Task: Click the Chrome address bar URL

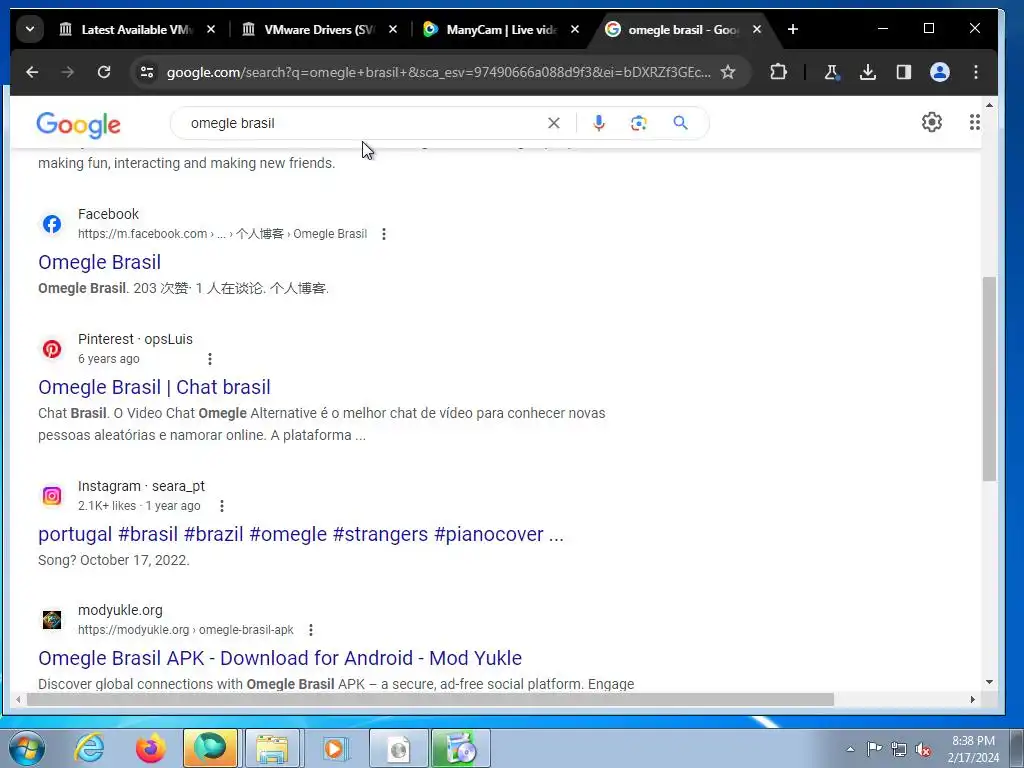Action: [438, 72]
